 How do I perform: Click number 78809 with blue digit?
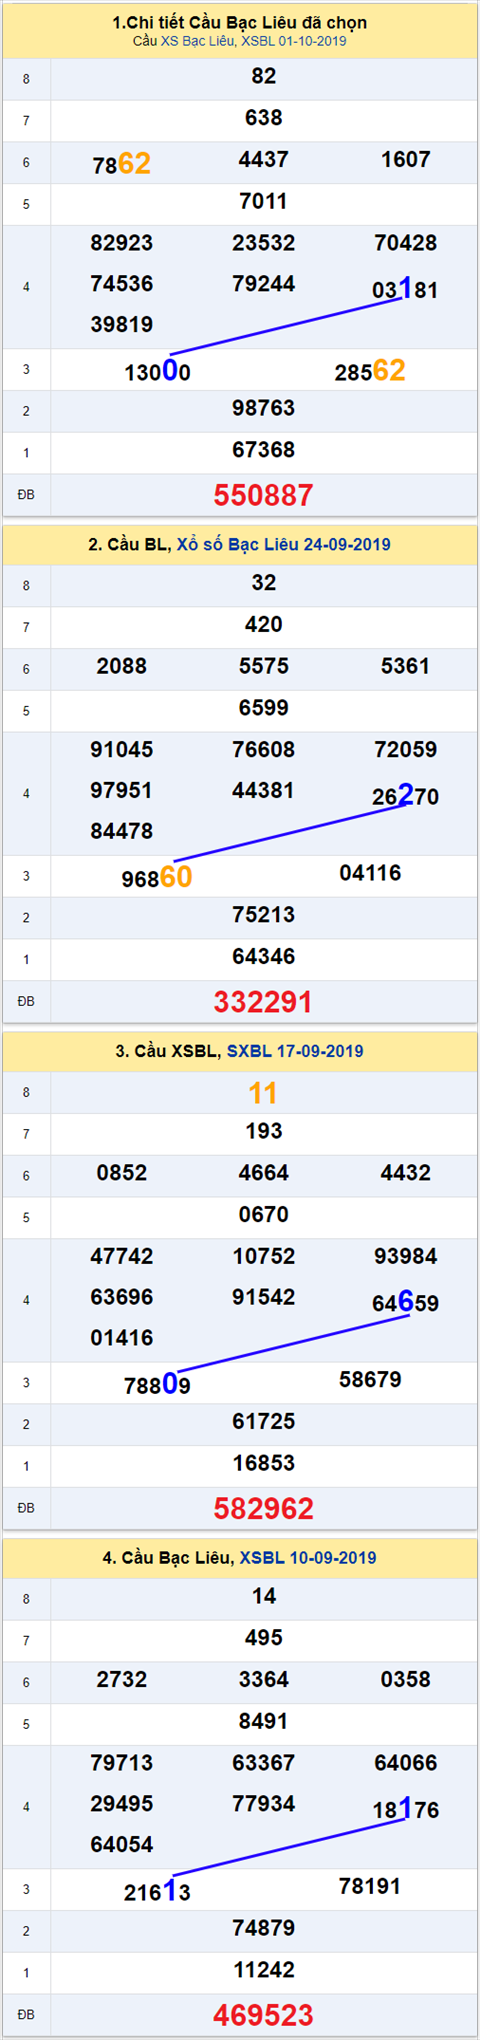point(158,1385)
